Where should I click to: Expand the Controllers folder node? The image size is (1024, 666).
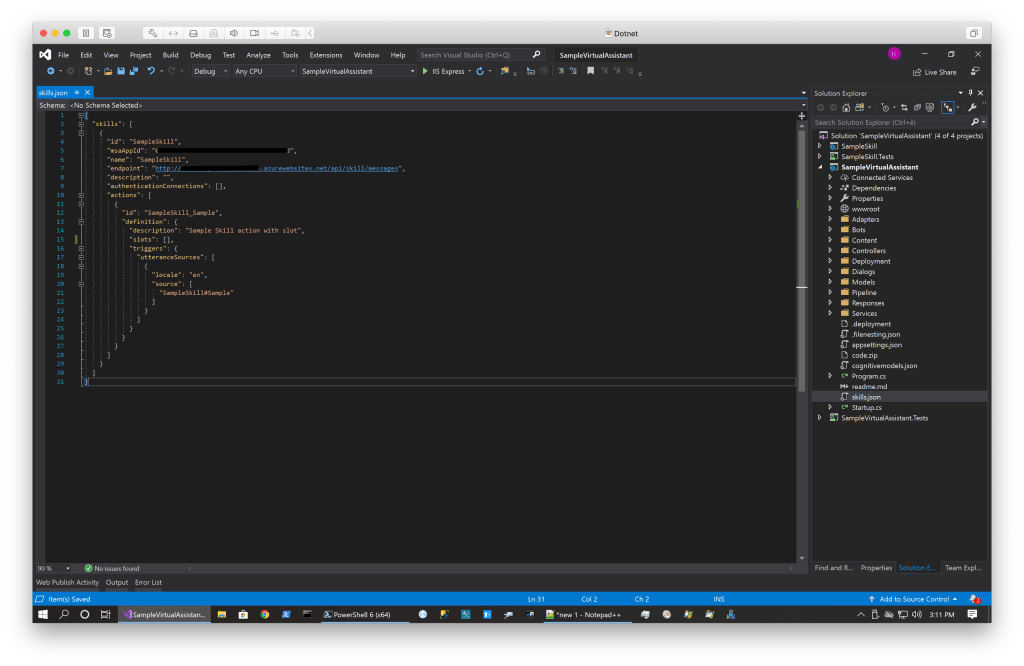coord(830,251)
